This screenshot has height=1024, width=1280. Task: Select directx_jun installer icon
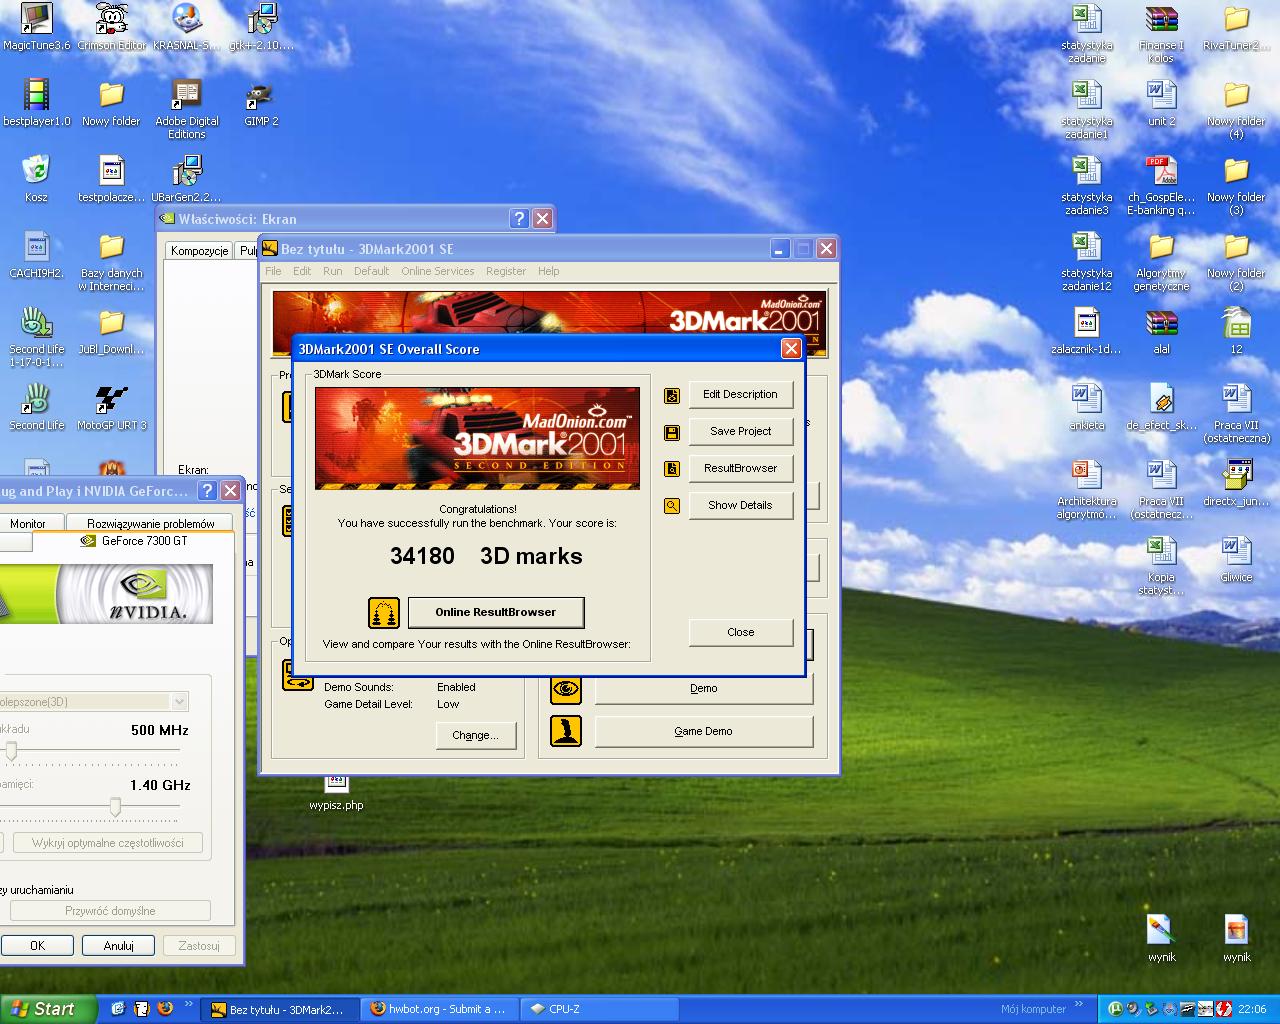[x=1236, y=484]
